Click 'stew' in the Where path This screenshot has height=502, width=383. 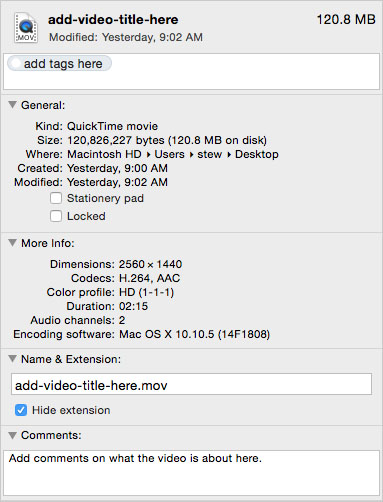point(209,154)
